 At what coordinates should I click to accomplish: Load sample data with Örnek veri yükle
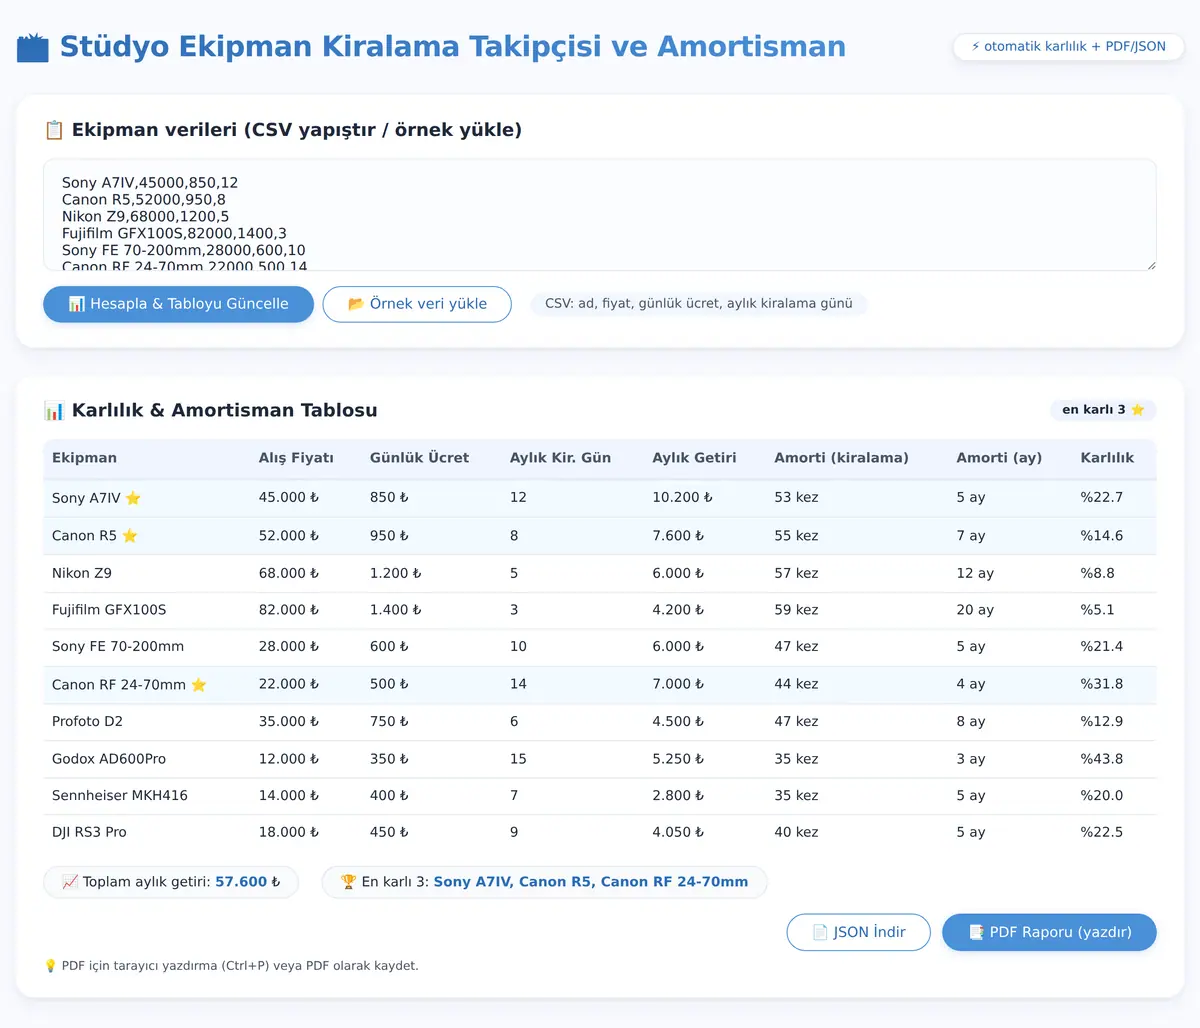click(417, 304)
